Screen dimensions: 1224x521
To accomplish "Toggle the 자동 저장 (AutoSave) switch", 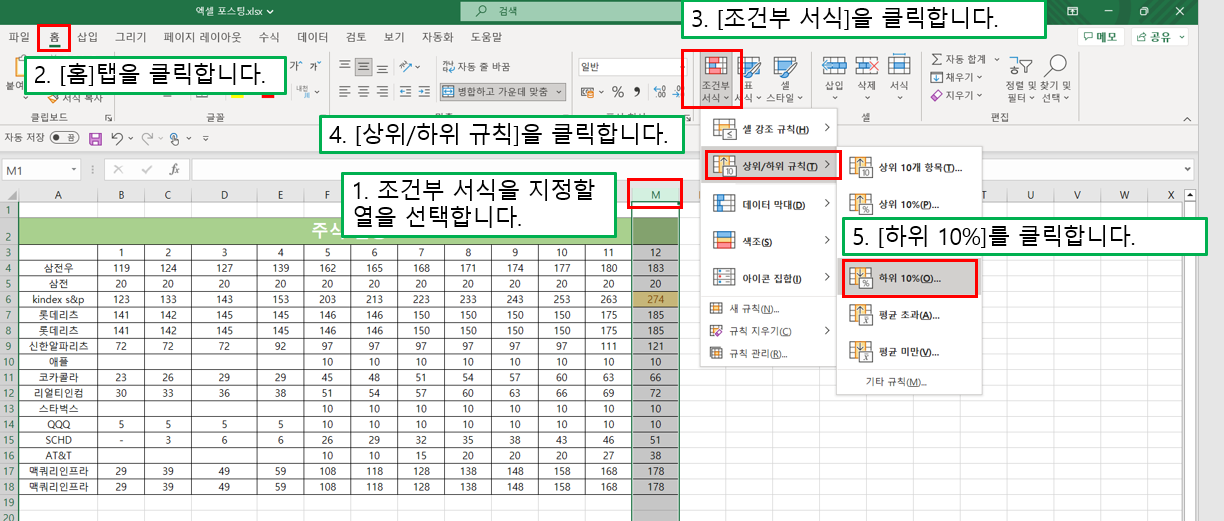I will pyautogui.click(x=66, y=138).
